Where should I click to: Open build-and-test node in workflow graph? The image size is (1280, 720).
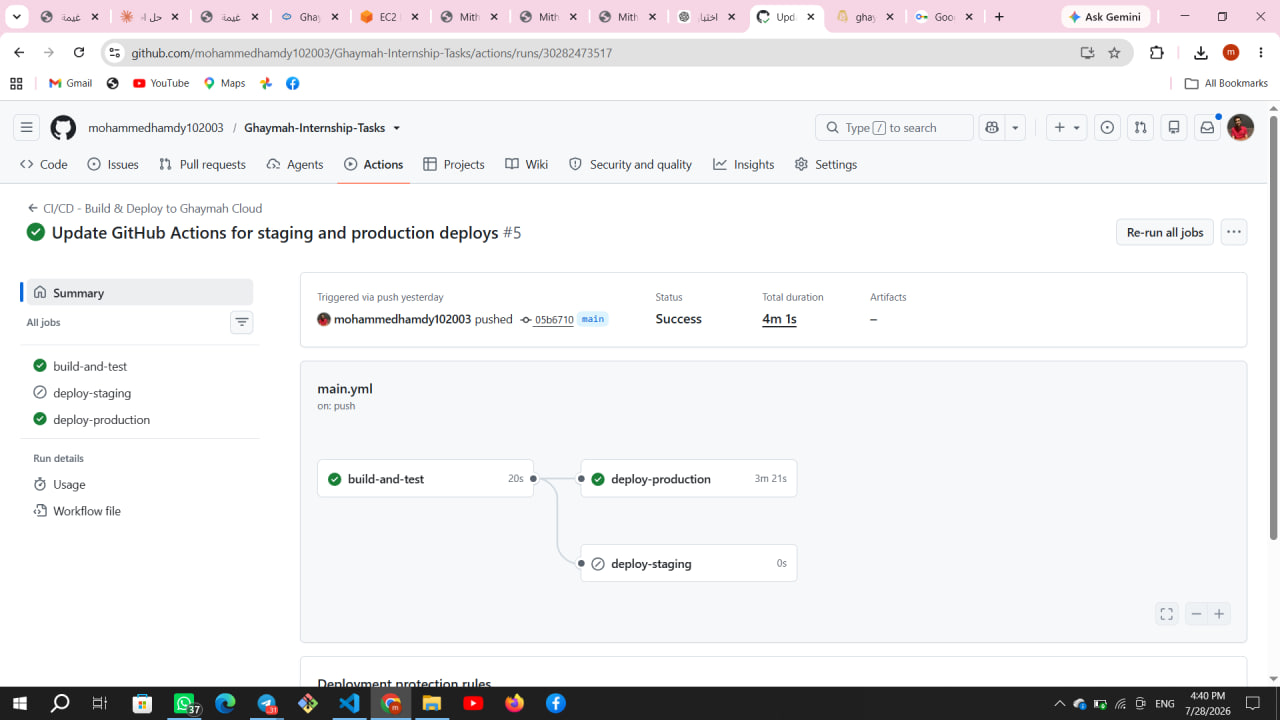click(425, 479)
